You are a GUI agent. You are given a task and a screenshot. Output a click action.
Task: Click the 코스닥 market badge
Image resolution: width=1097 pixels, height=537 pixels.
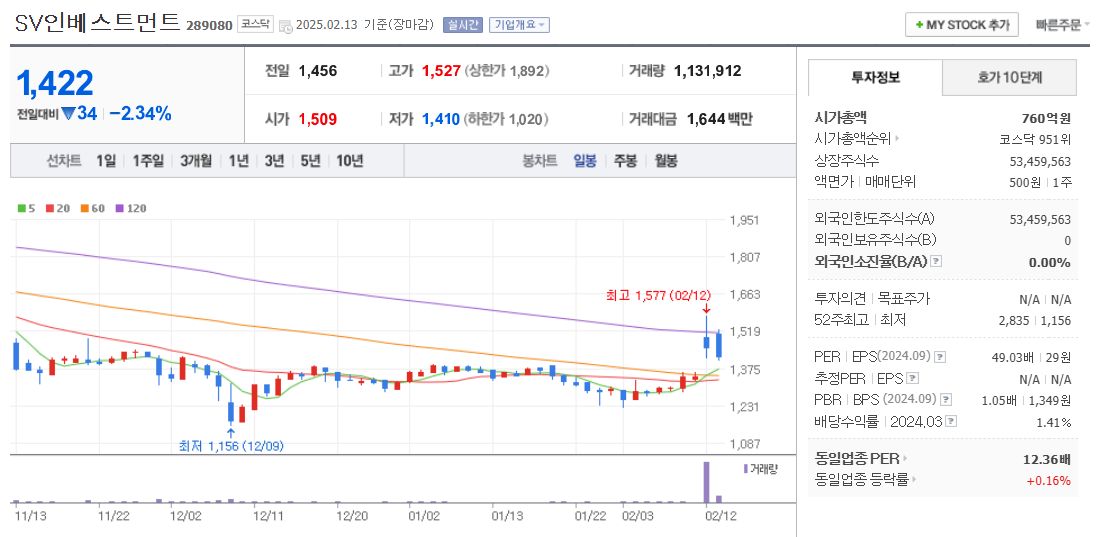[x=255, y=24]
